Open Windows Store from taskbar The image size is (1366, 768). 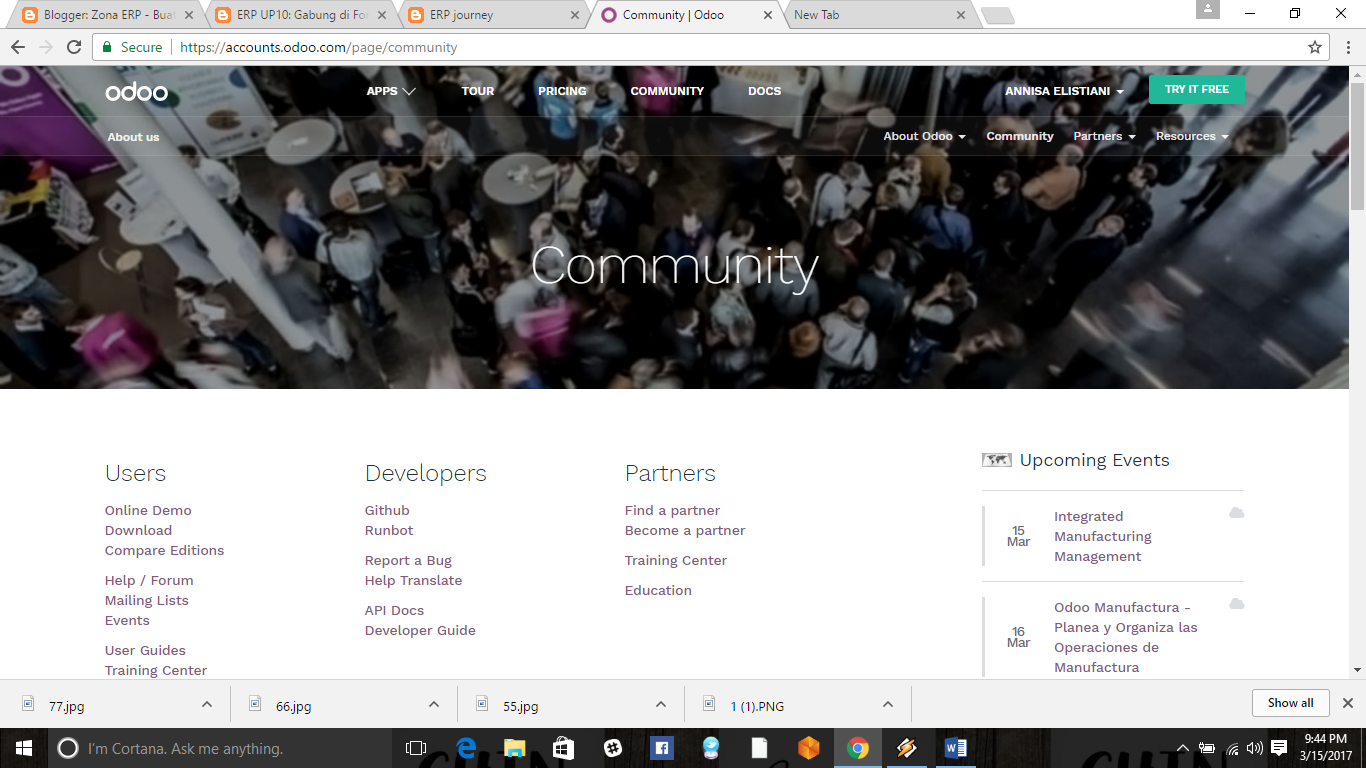coord(564,748)
